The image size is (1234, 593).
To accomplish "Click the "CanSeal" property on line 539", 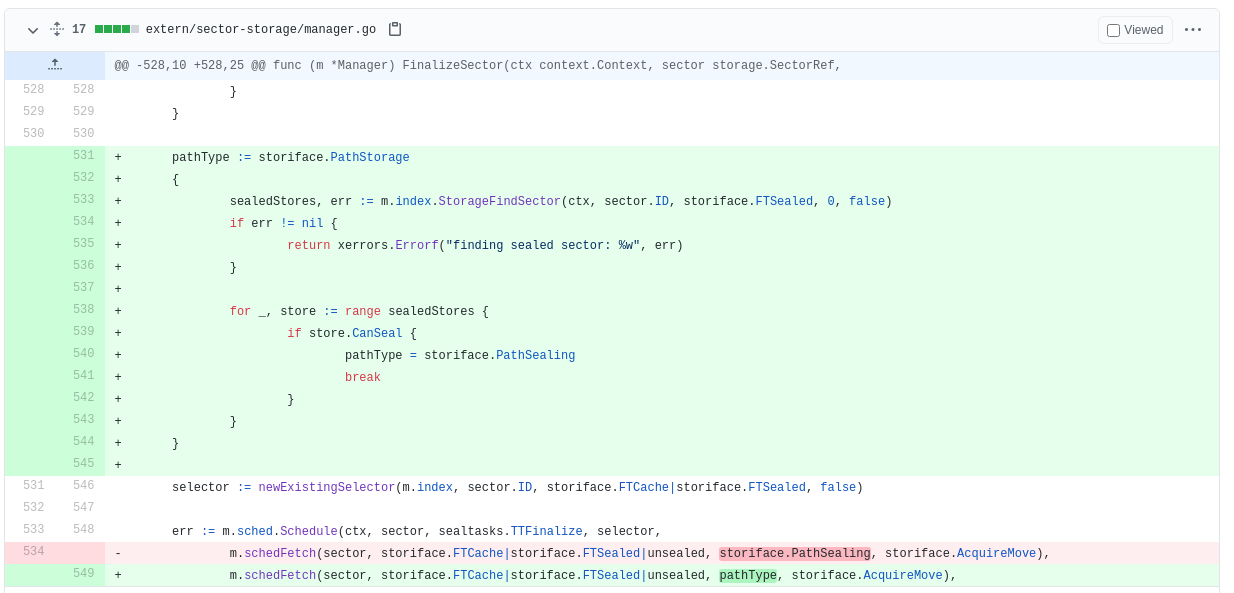I will point(377,334).
